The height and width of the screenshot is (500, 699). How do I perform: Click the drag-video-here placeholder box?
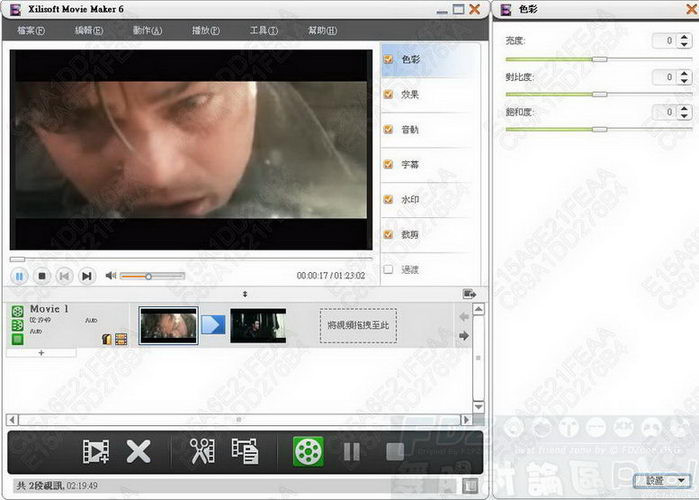coord(358,325)
